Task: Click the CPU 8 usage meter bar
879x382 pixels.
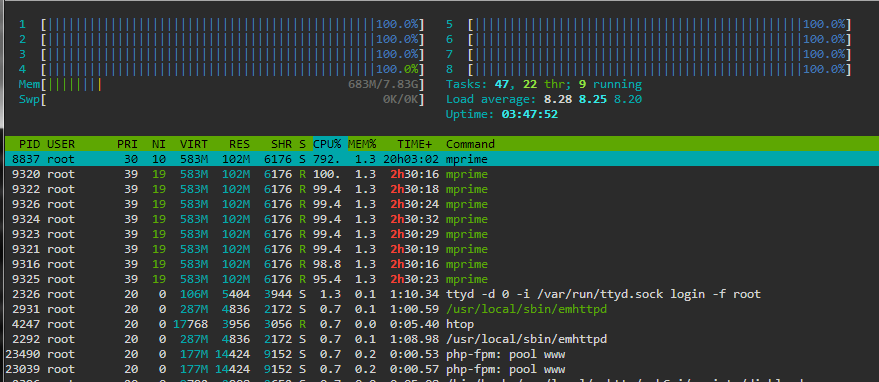Action: pyautogui.click(x=660, y=70)
